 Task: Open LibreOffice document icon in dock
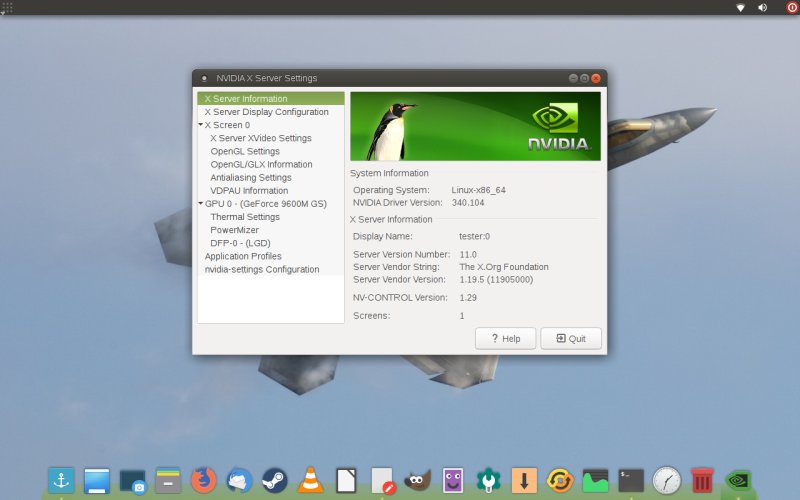pos(346,481)
